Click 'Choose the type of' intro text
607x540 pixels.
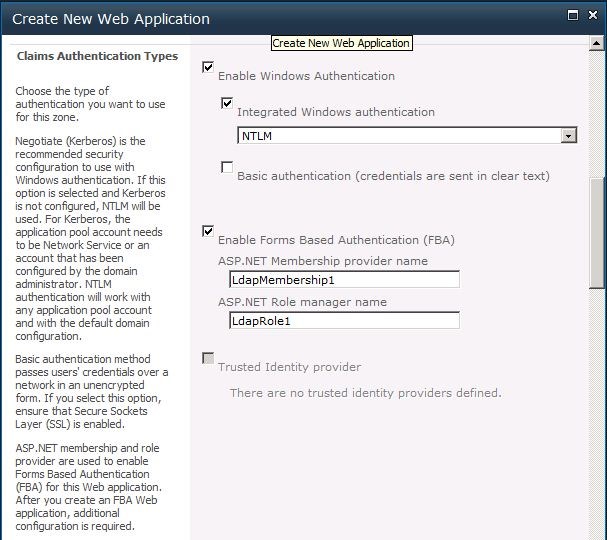point(90,104)
